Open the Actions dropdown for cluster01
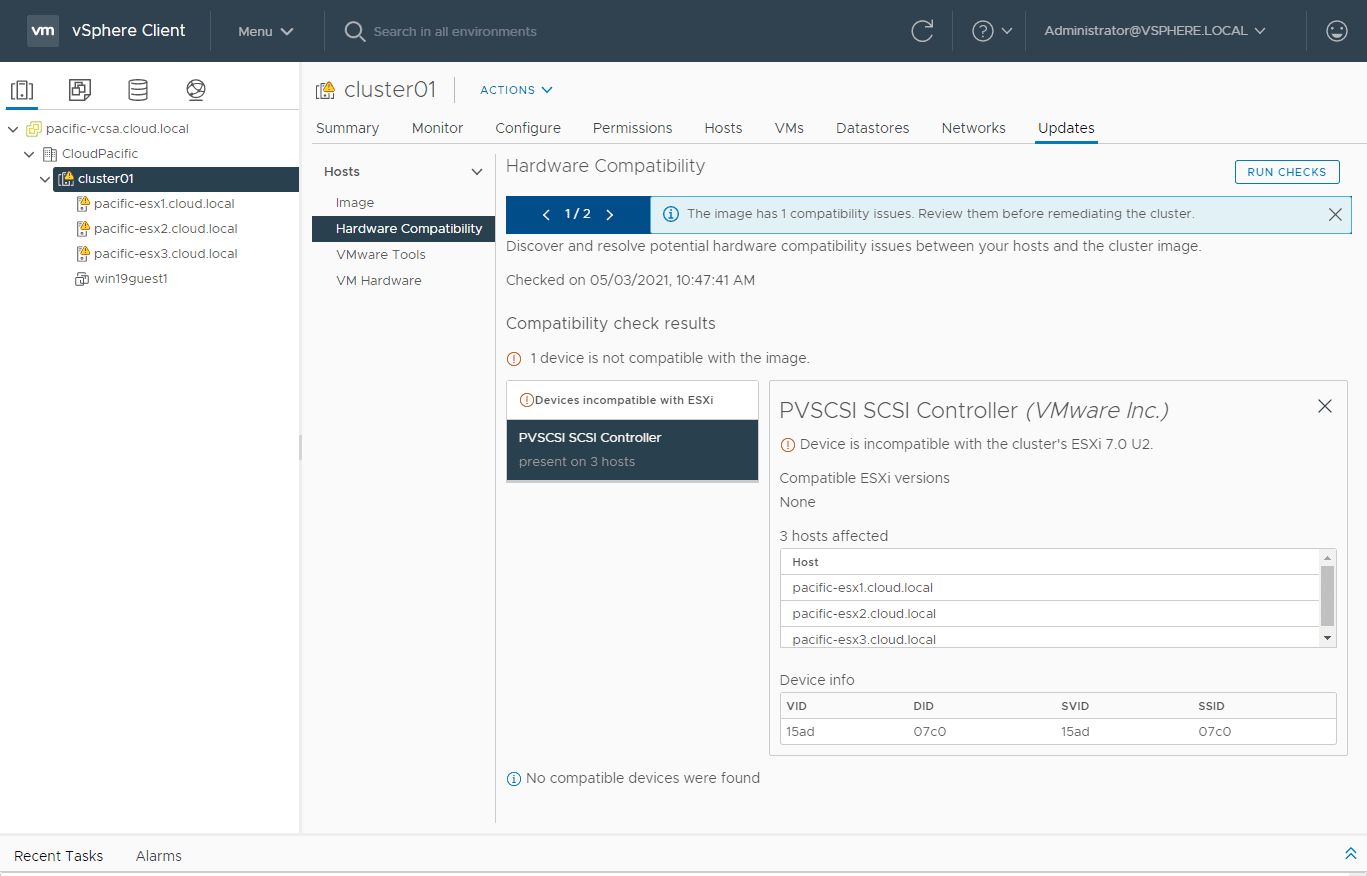 (x=516, y=90)
